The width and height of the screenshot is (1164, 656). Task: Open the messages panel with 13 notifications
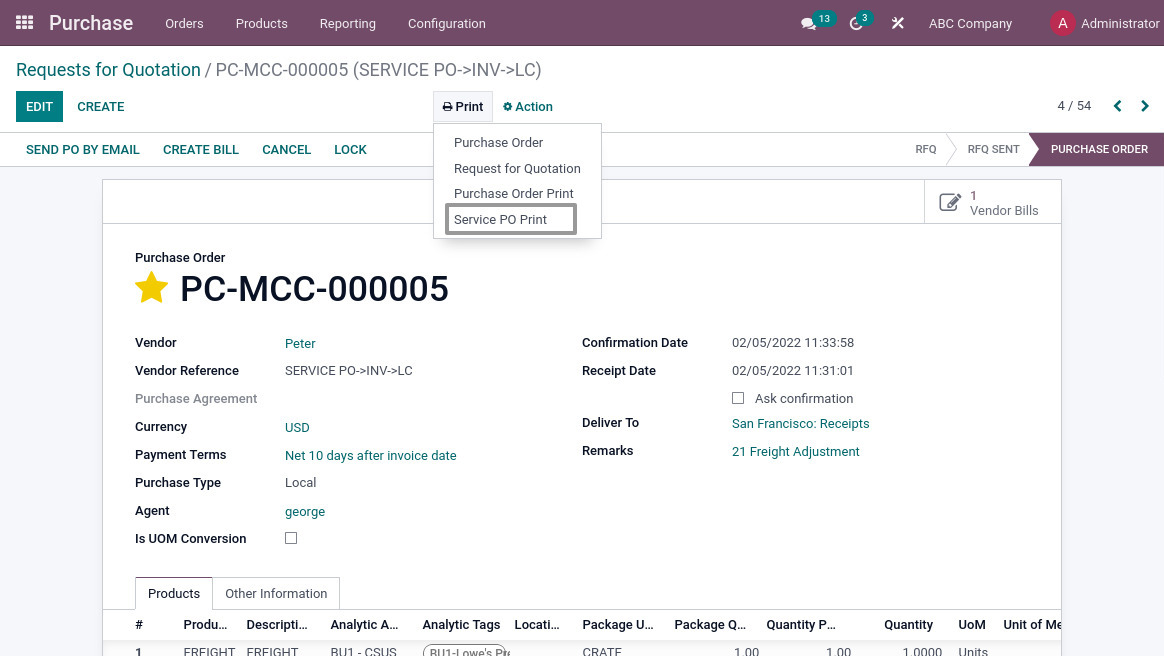810,23
